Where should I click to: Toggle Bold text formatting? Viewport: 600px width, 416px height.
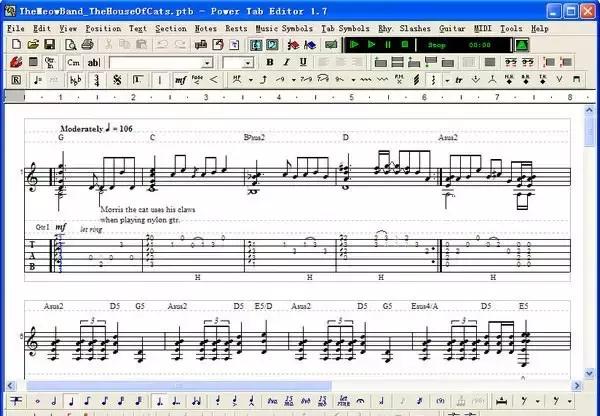click(269, 62)
